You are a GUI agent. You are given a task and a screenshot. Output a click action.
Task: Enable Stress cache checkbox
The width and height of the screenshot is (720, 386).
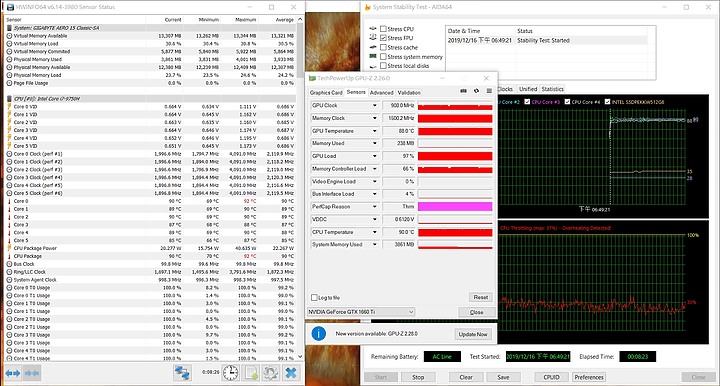click(x=383, y=47)
